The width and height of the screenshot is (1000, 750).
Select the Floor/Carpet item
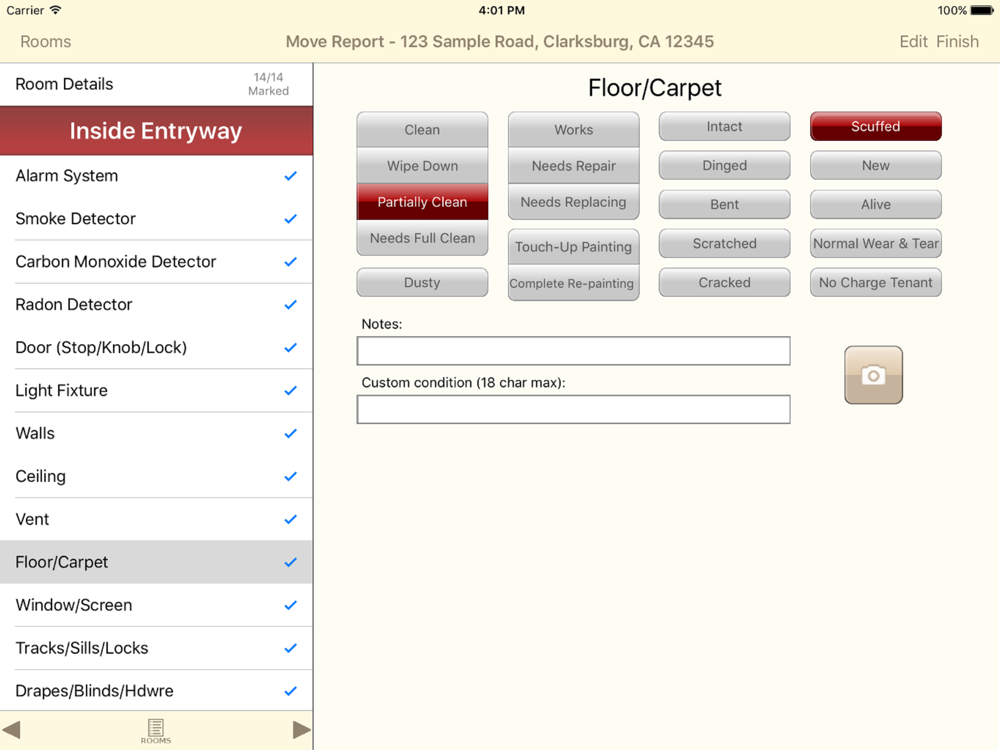pyautogui.click(x=156, y=562)
